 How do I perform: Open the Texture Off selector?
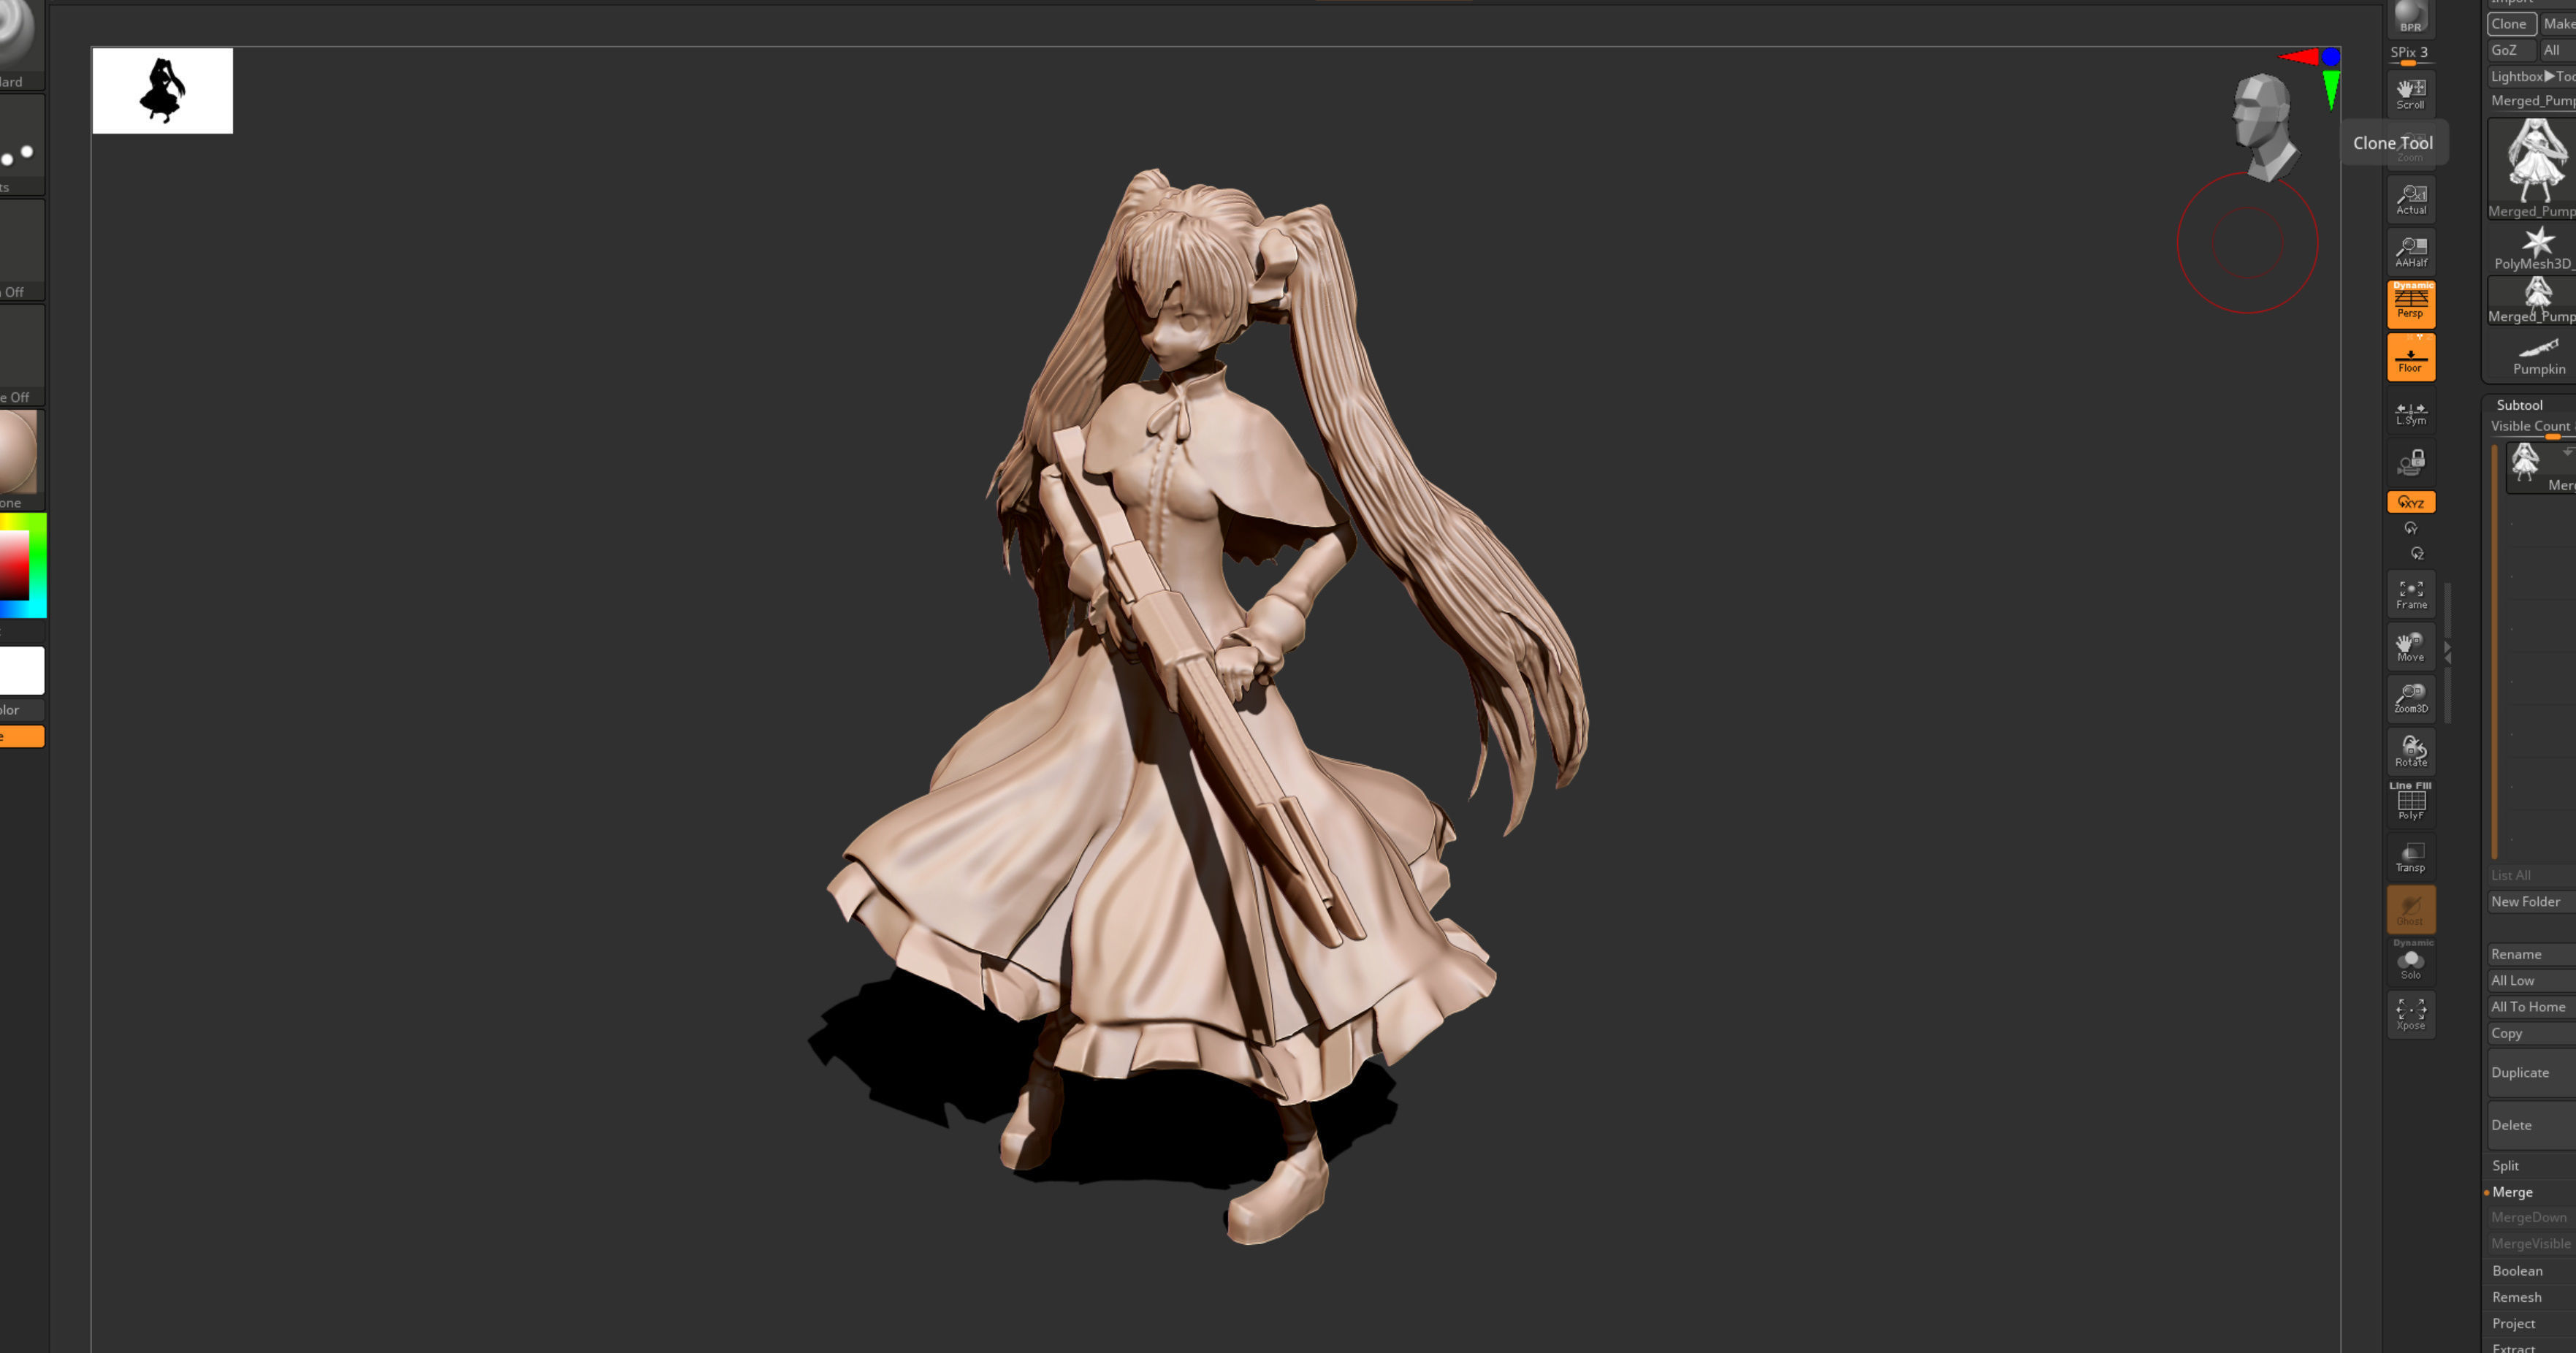[21, 355]
